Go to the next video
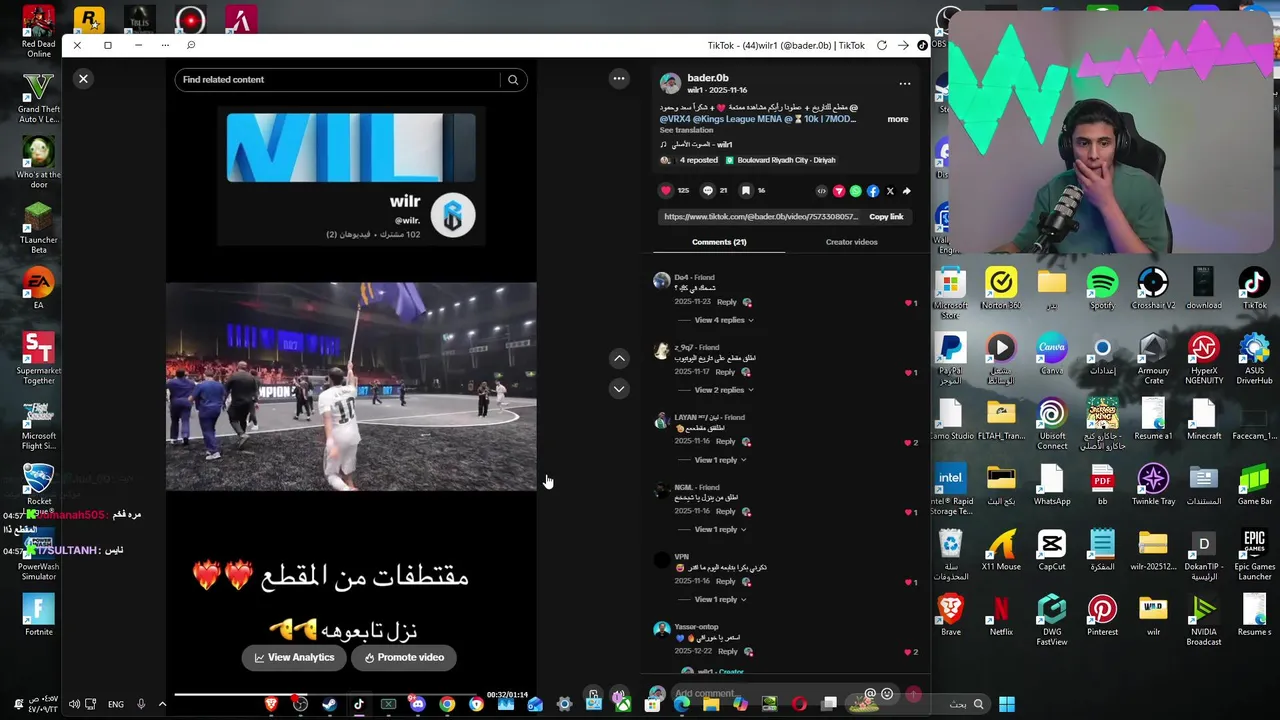The height and width of the screenshot is (720, 1280). (x=620, y=389)
